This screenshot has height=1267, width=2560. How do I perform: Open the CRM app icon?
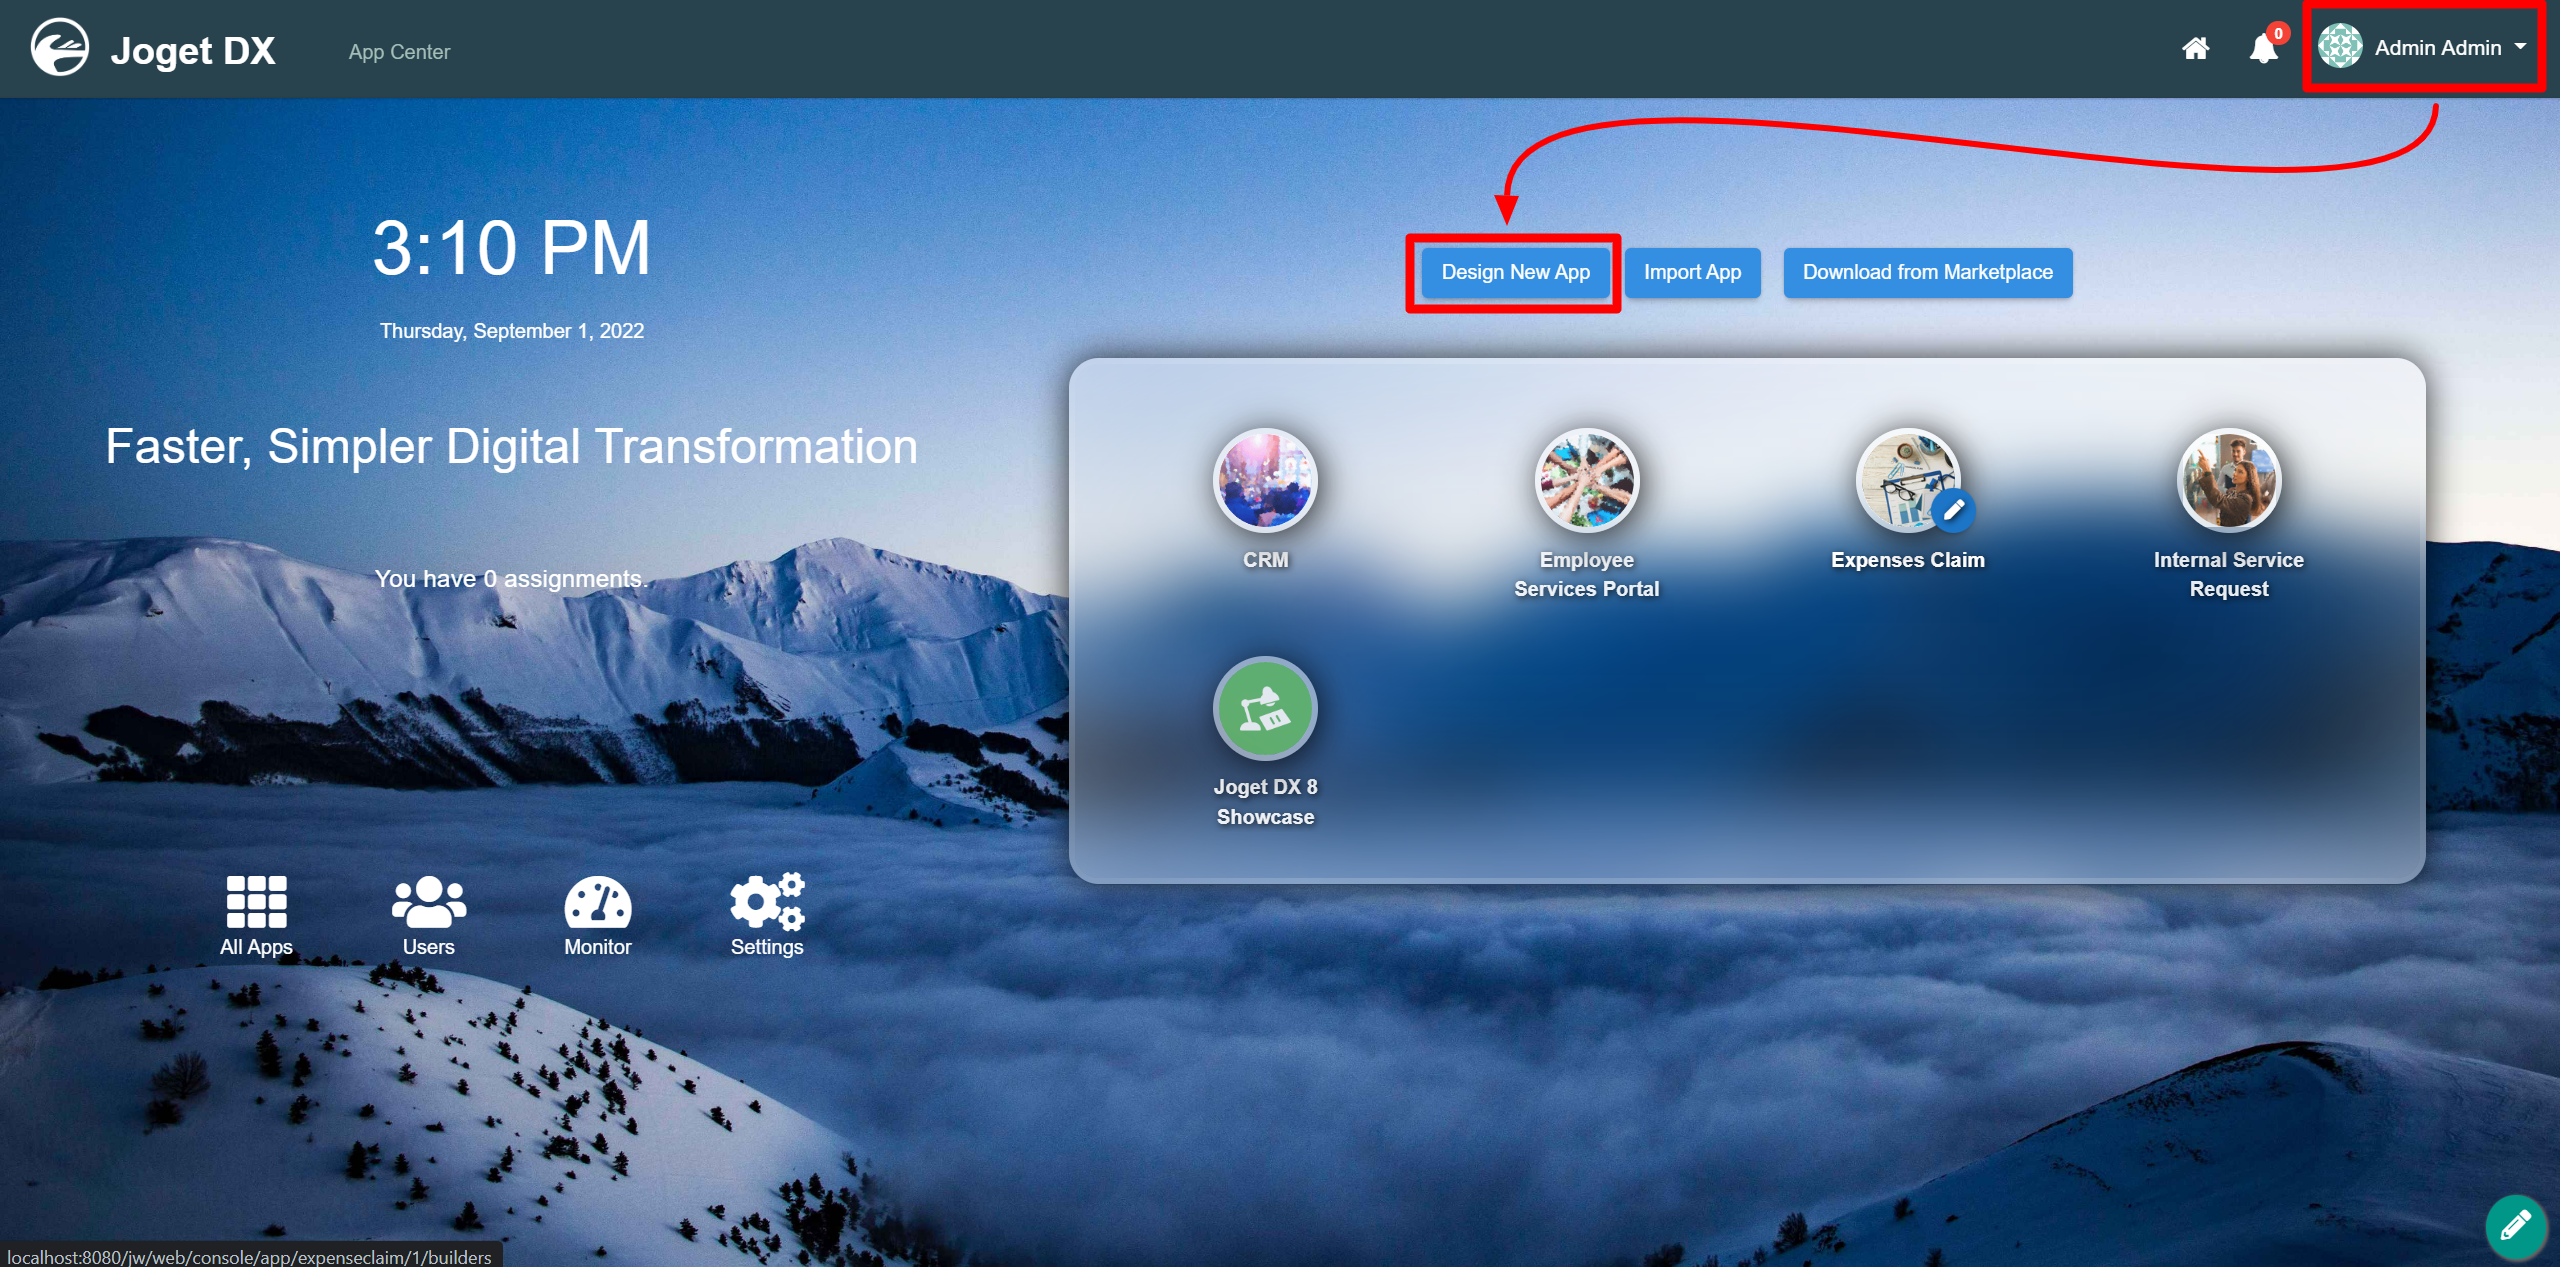pos(1265,480)
